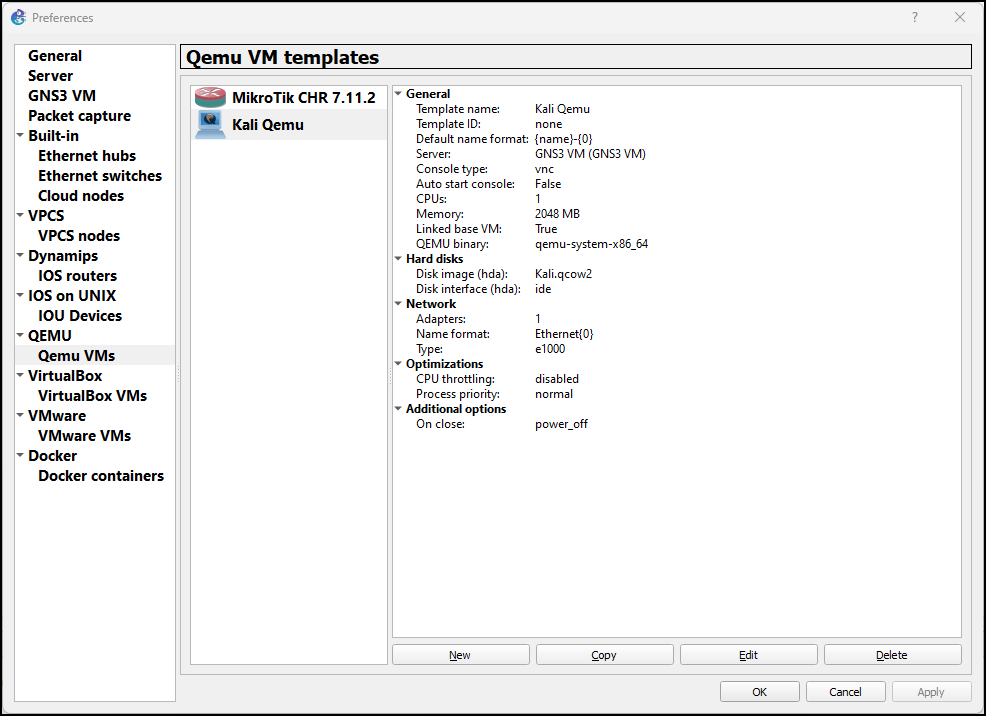986x716 pixels.
Task: Collapse the Network details group
Action: [398, 304]
